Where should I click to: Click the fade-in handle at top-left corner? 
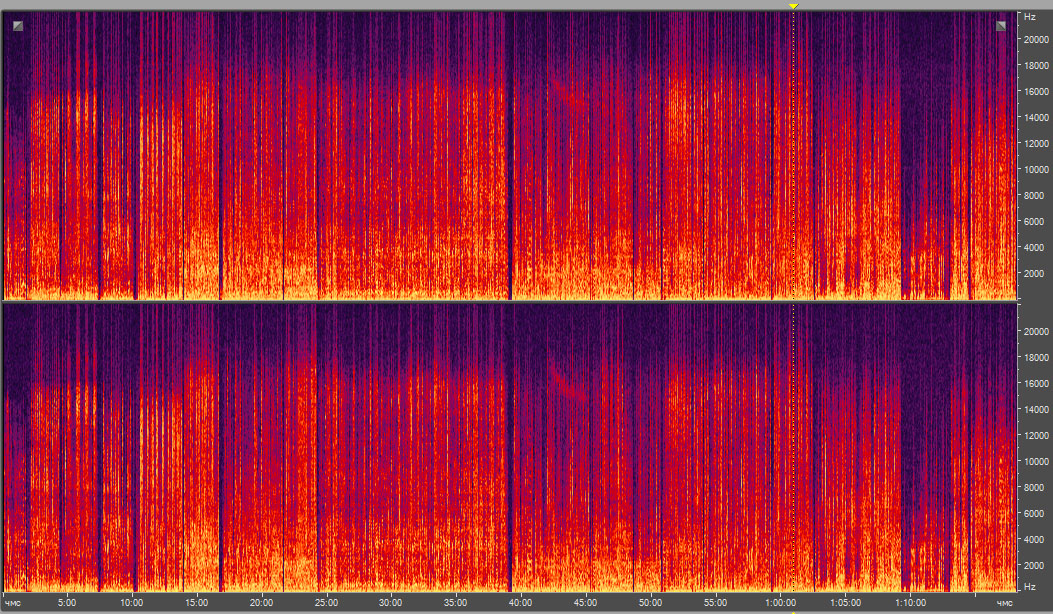[x=17, y=26]
